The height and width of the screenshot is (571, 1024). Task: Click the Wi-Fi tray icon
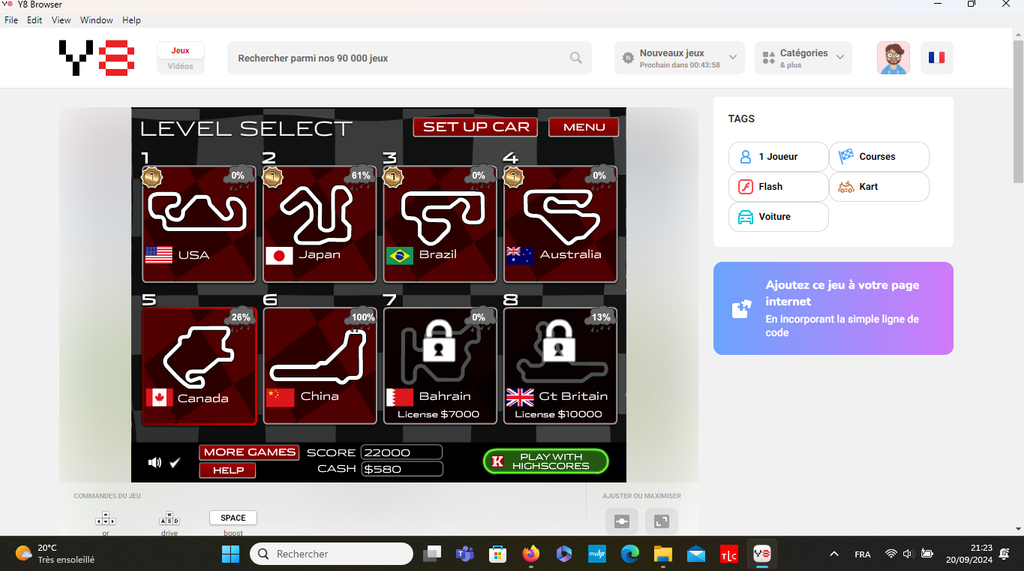pos(890,554)
